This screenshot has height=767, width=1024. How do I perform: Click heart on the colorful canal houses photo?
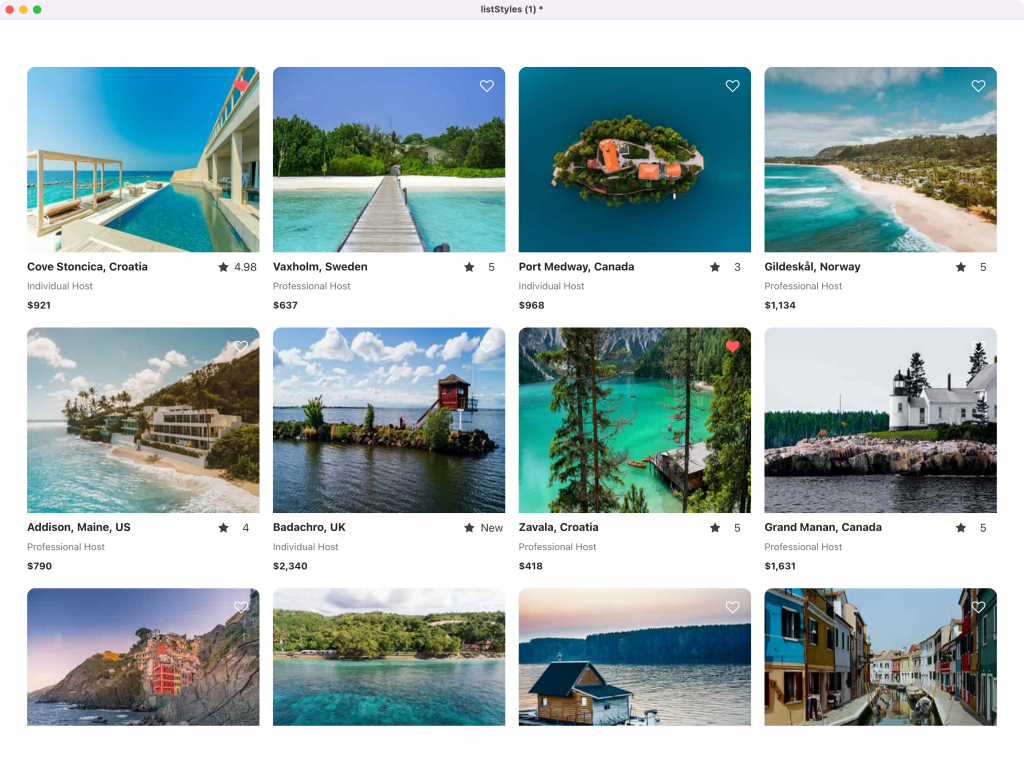tap(979, 607)
